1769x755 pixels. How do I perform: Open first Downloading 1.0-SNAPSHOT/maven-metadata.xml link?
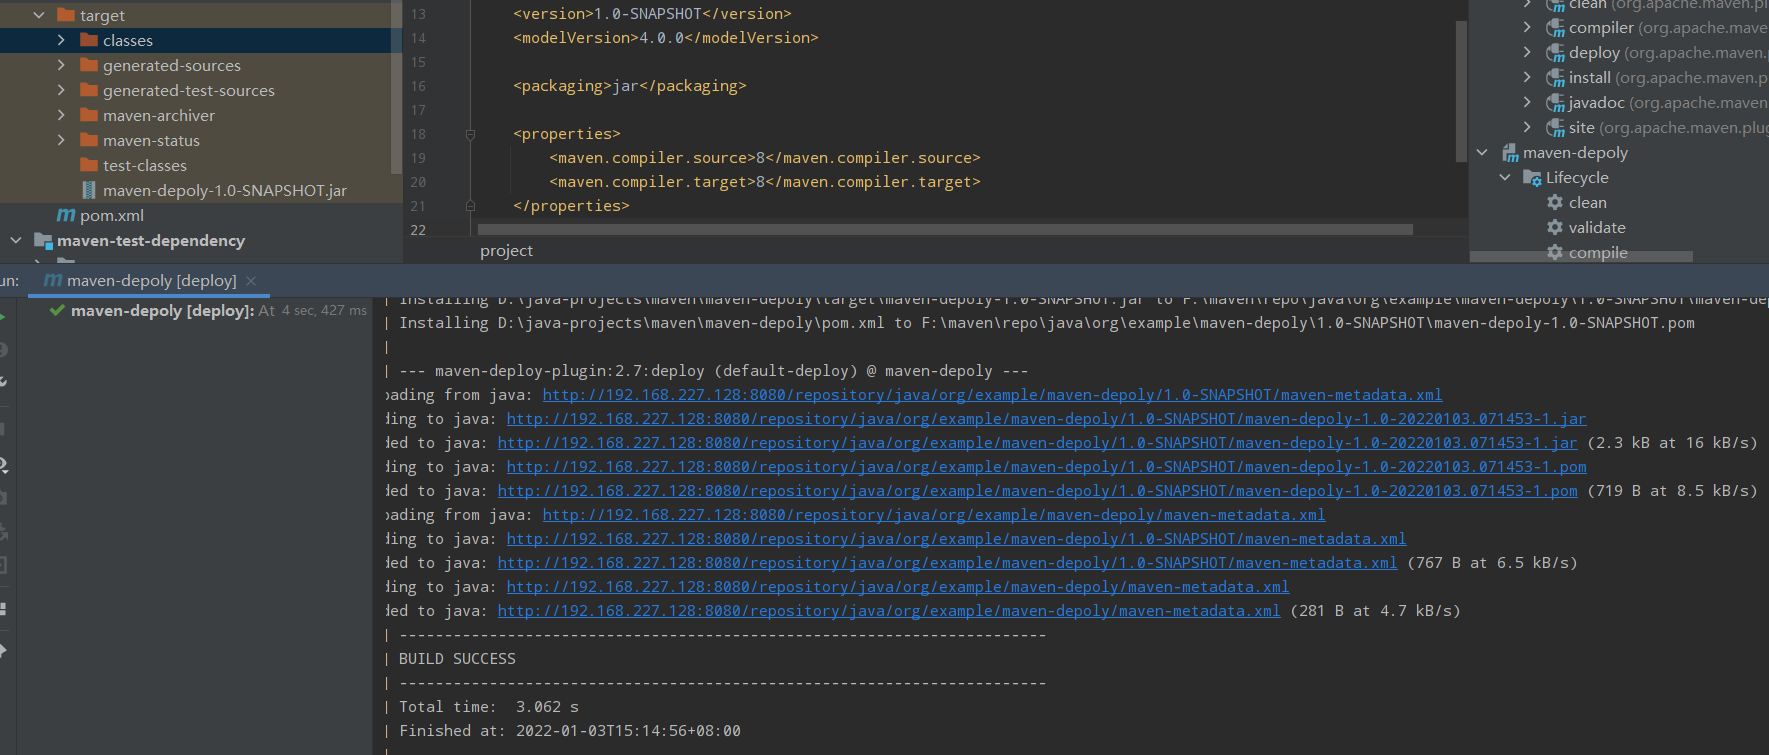(992, 395)
